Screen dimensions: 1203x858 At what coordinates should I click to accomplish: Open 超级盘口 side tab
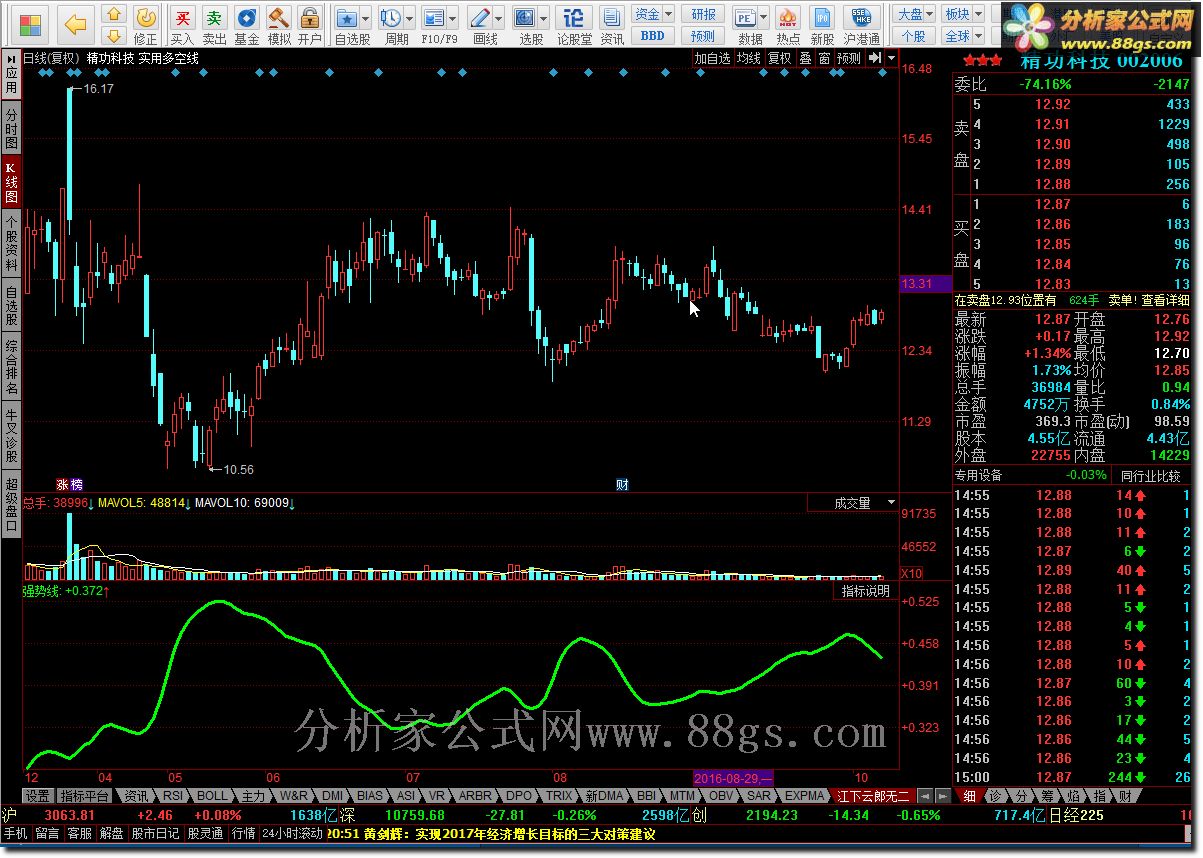coord(11,506)
